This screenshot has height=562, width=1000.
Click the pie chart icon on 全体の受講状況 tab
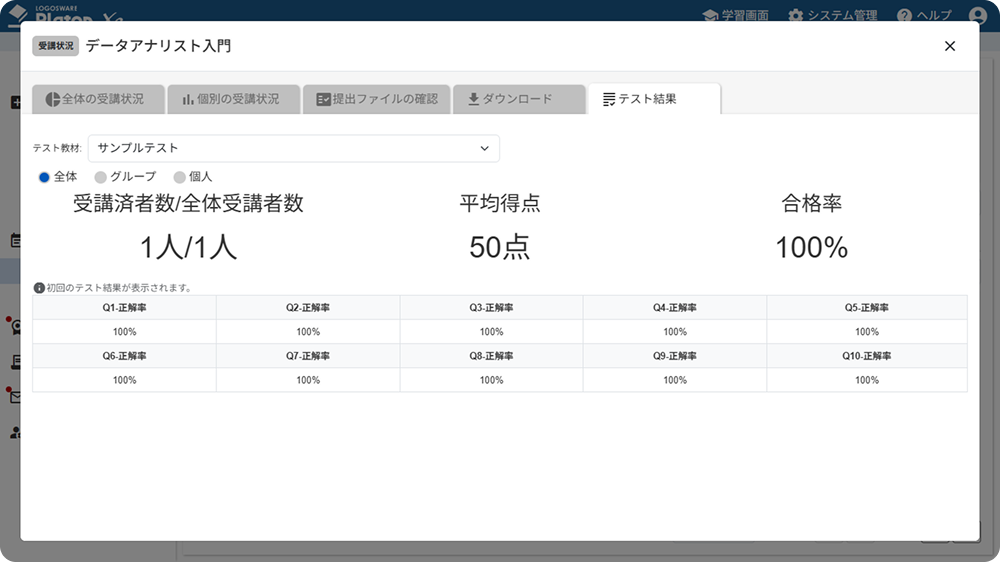pyautogui.click(x=53, y=99)
